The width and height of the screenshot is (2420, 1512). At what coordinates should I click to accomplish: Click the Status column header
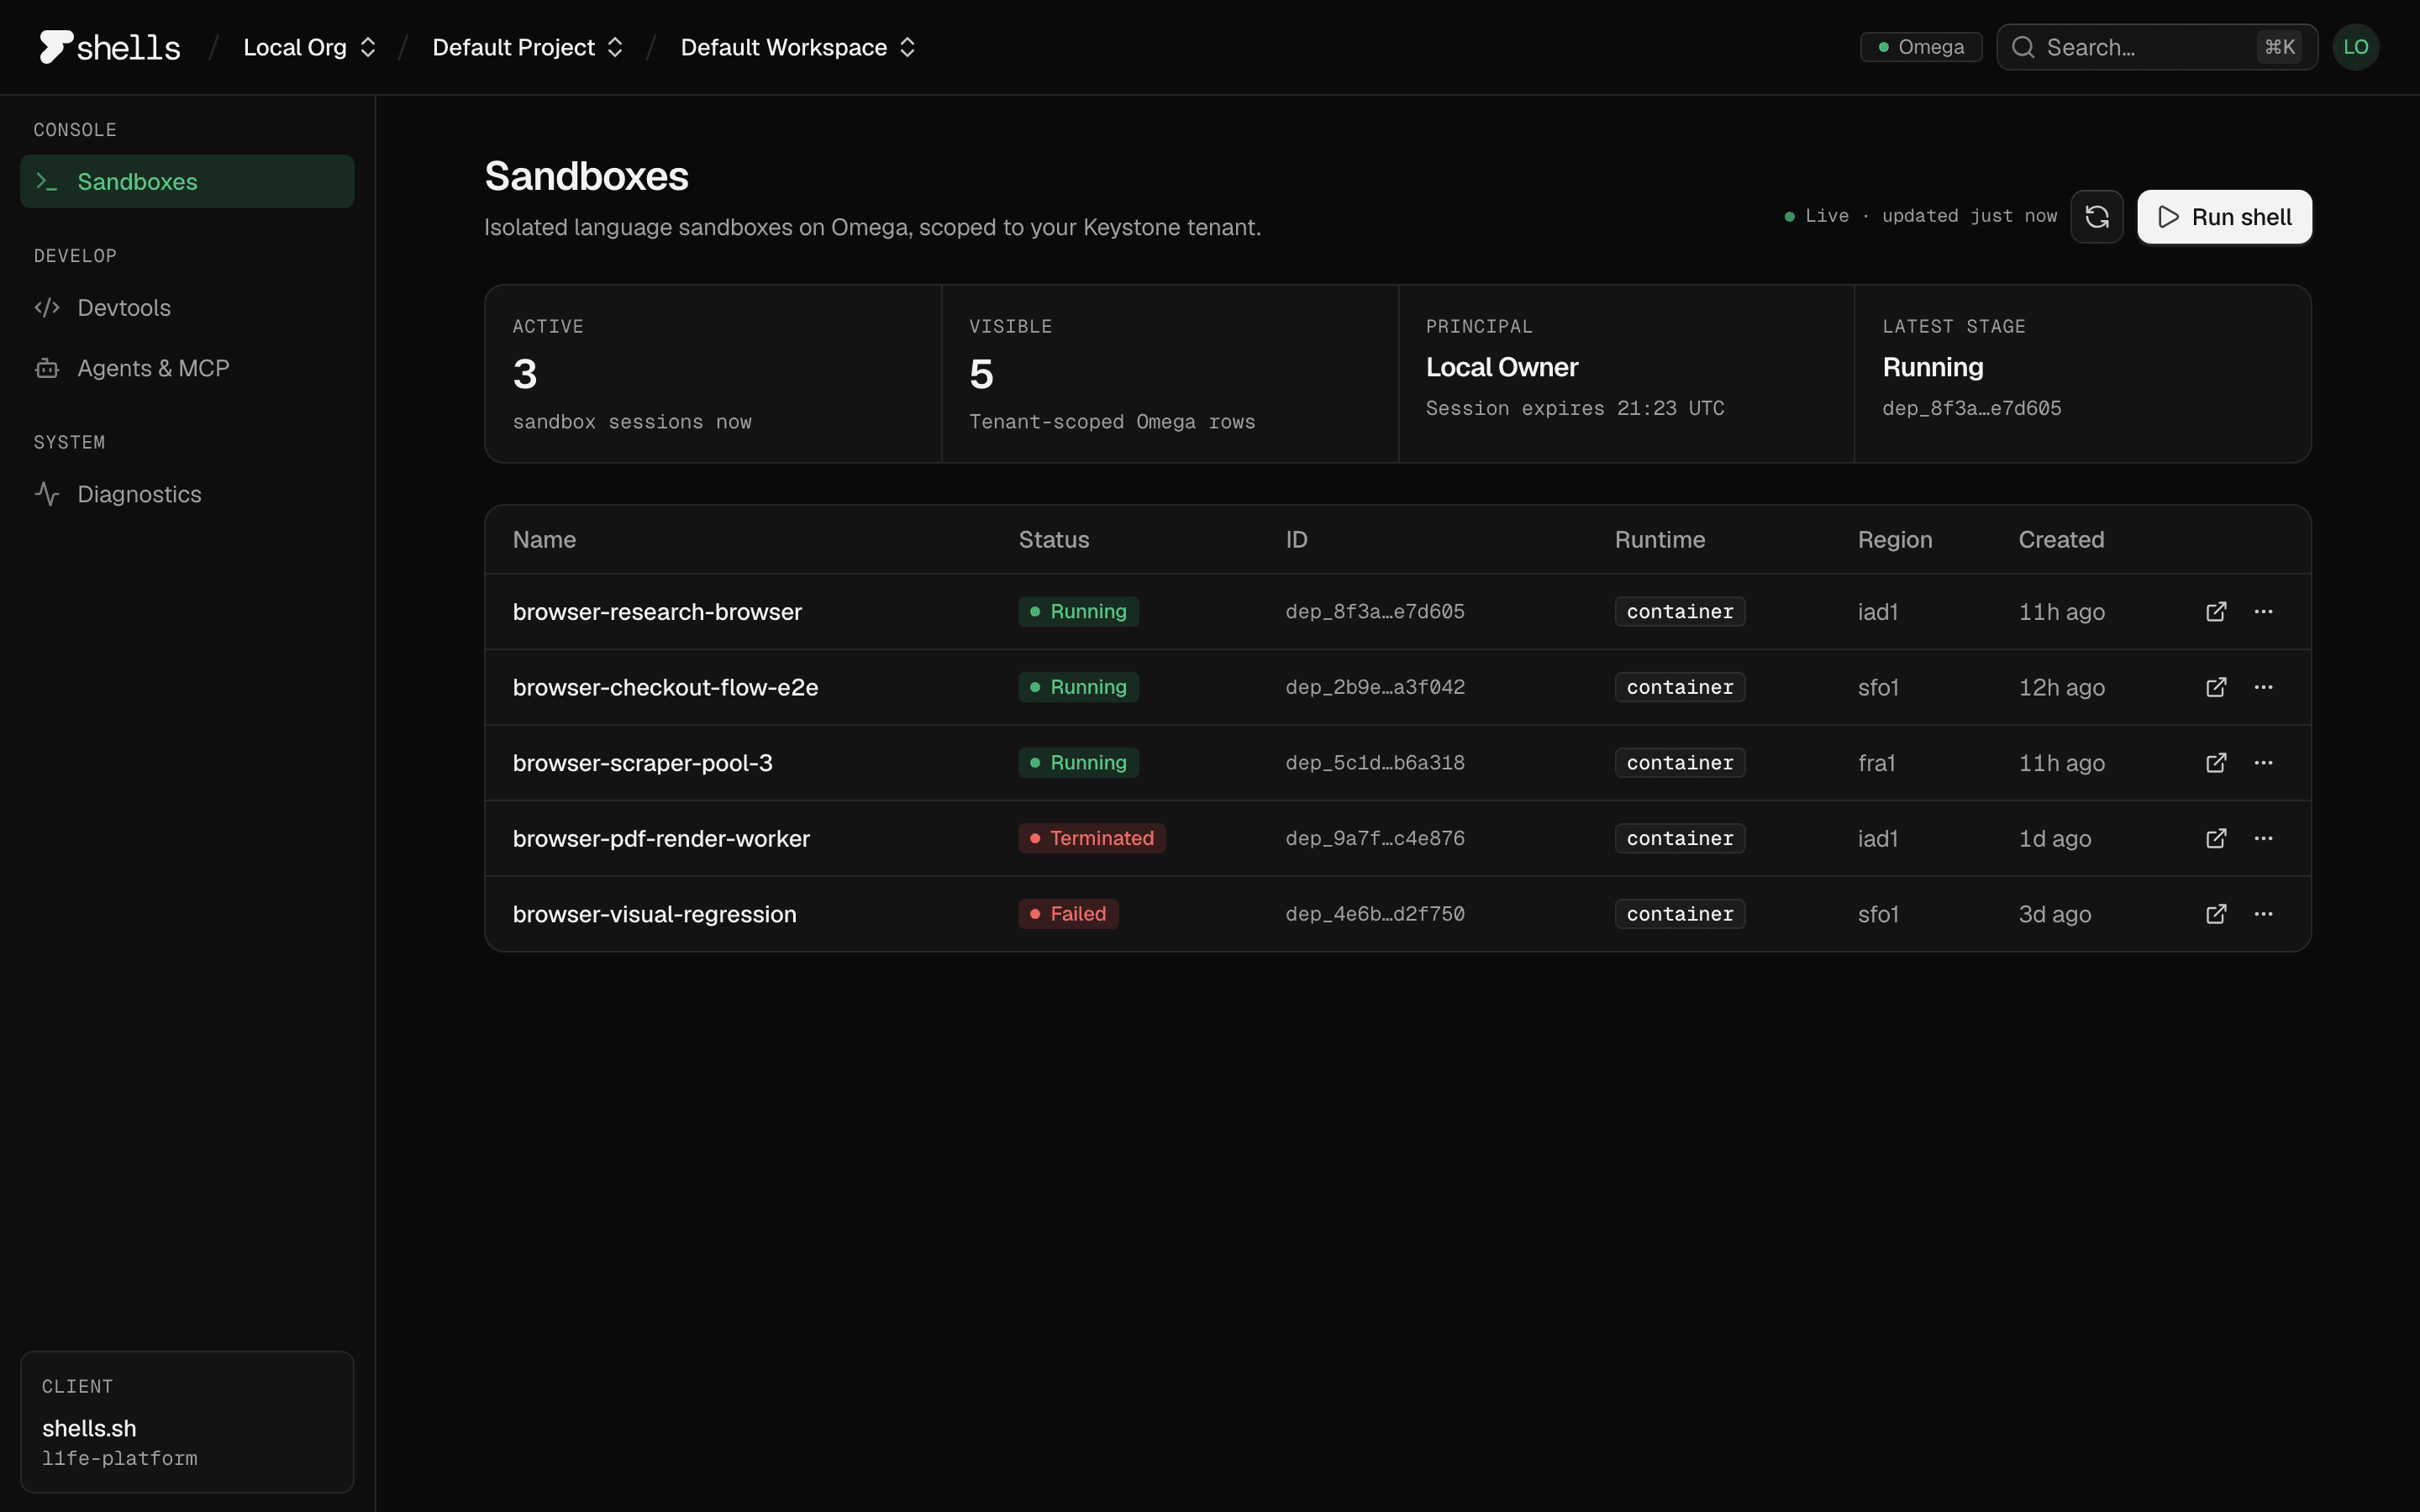[x=1054, y=540]
